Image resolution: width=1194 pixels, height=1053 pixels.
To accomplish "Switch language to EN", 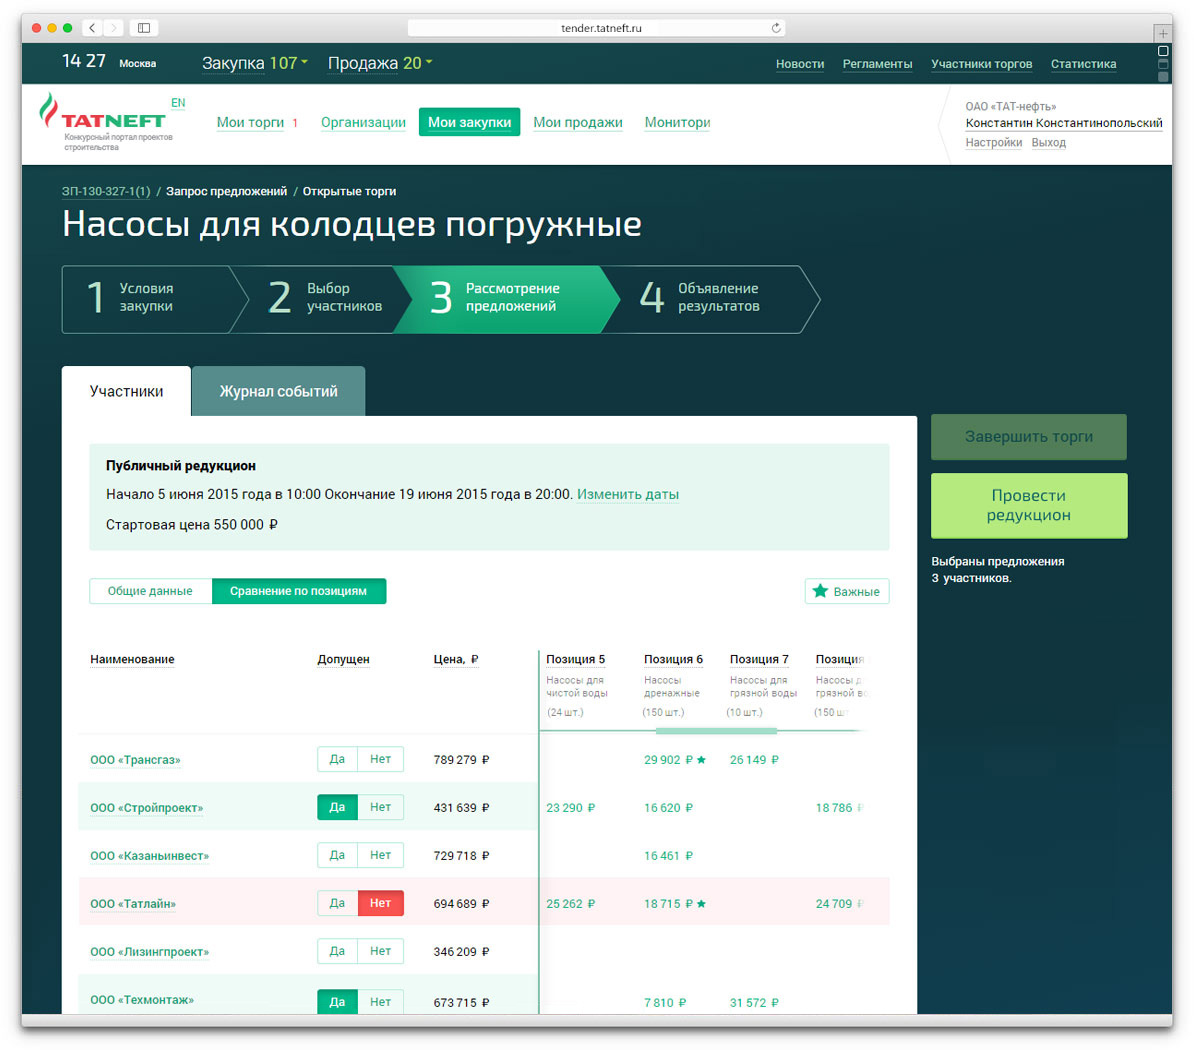I will click(178, 103).
